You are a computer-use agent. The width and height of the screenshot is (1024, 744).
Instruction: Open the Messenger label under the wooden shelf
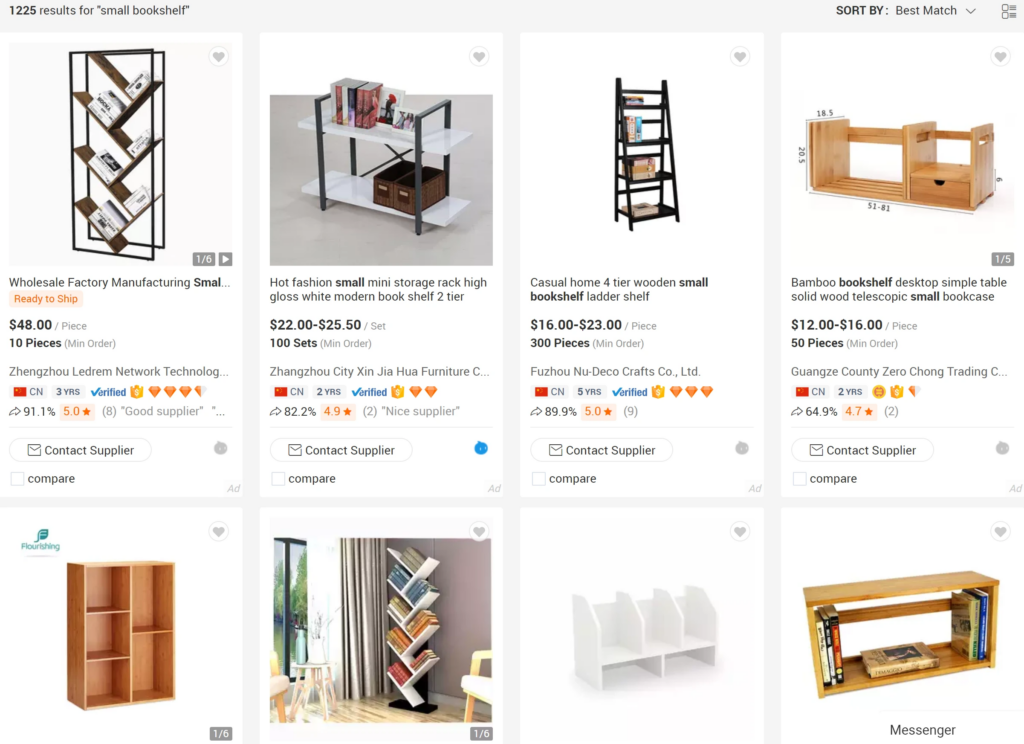click(922, 730)
